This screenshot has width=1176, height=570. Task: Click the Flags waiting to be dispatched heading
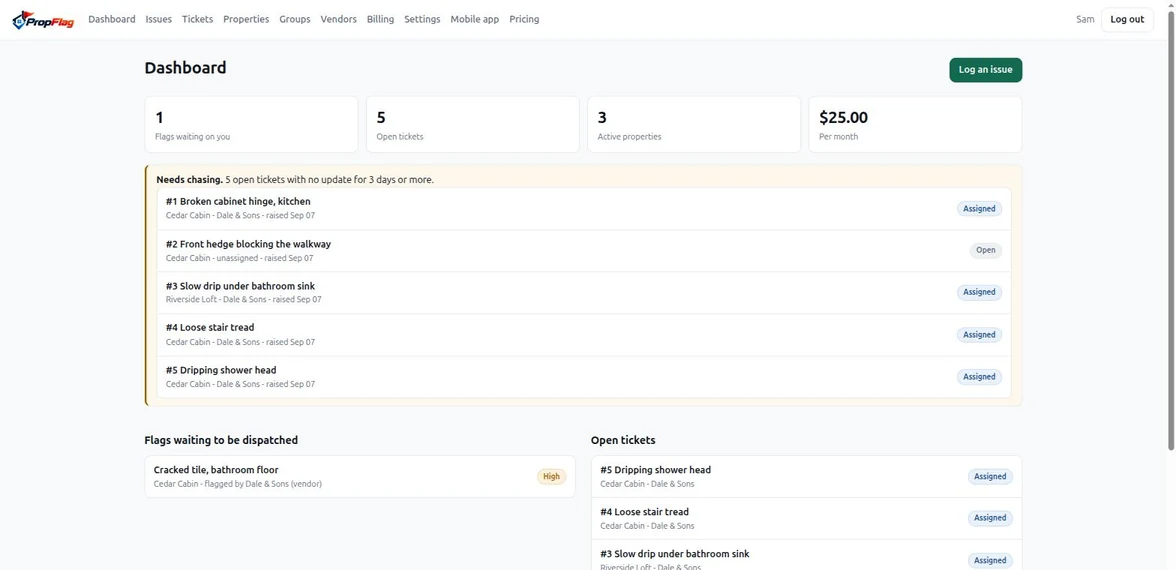coord(221,440)
